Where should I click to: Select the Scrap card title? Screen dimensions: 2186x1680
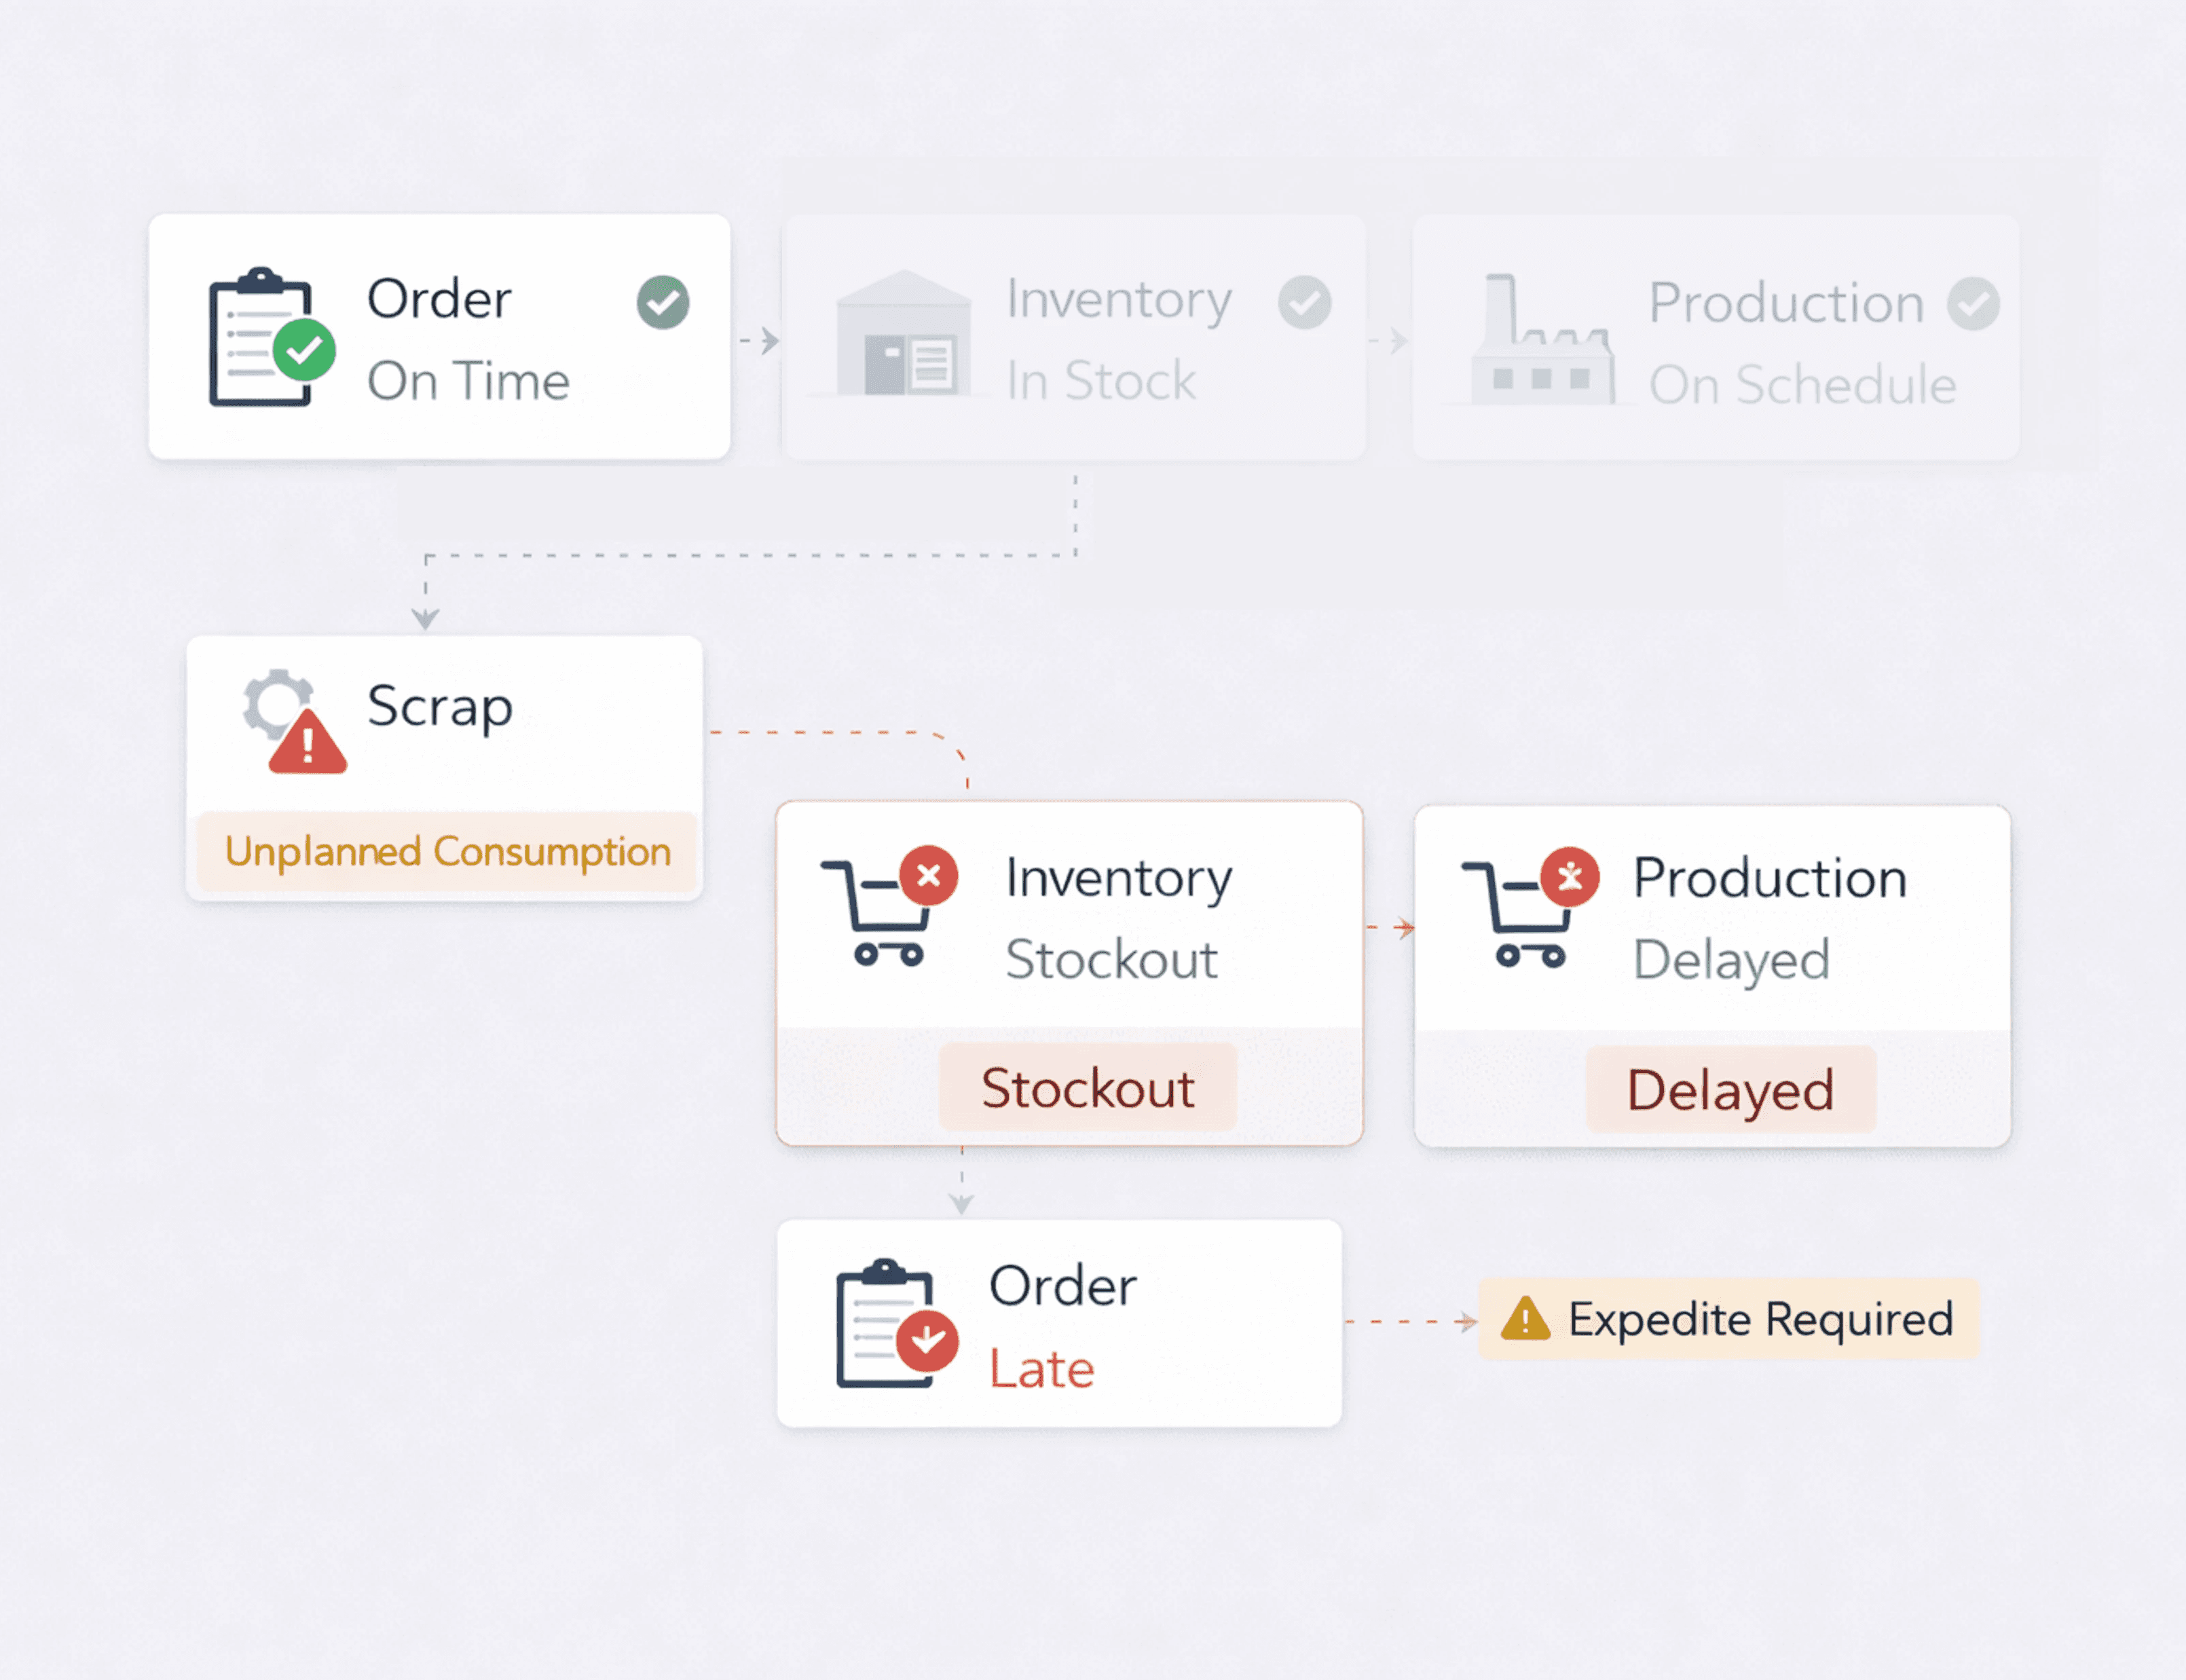(x=440, y=707)
